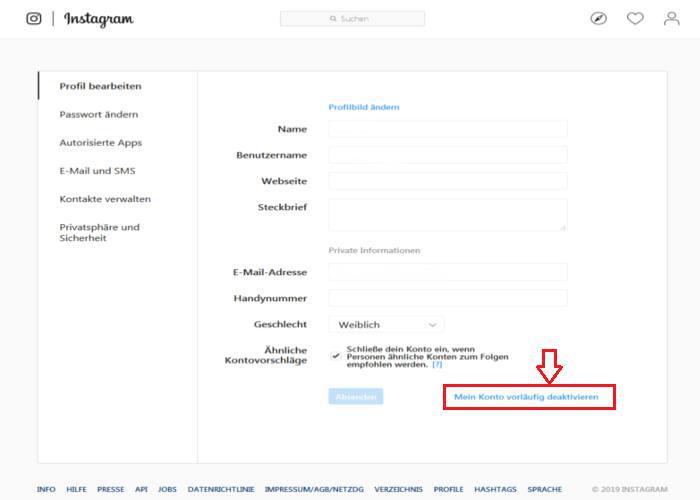Open Kontakte verwalten in sidebar
Screen dimensions: 700x500
105,199
